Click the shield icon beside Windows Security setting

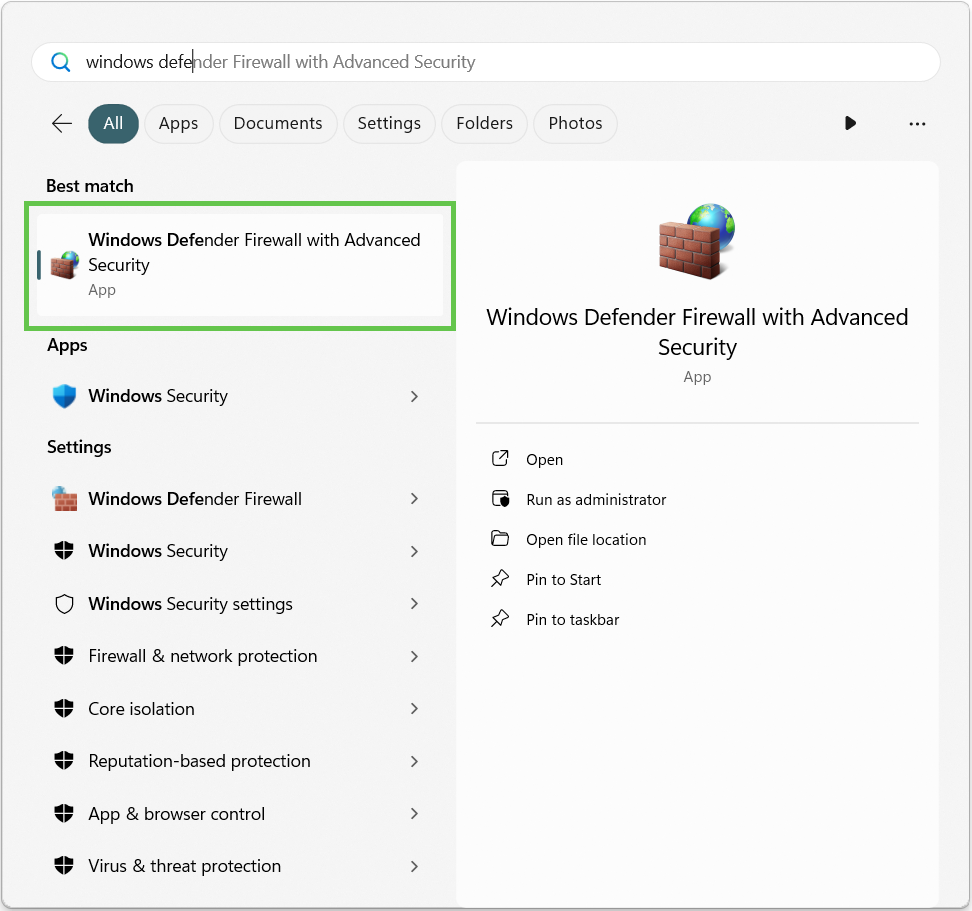[x=64, y=551]
